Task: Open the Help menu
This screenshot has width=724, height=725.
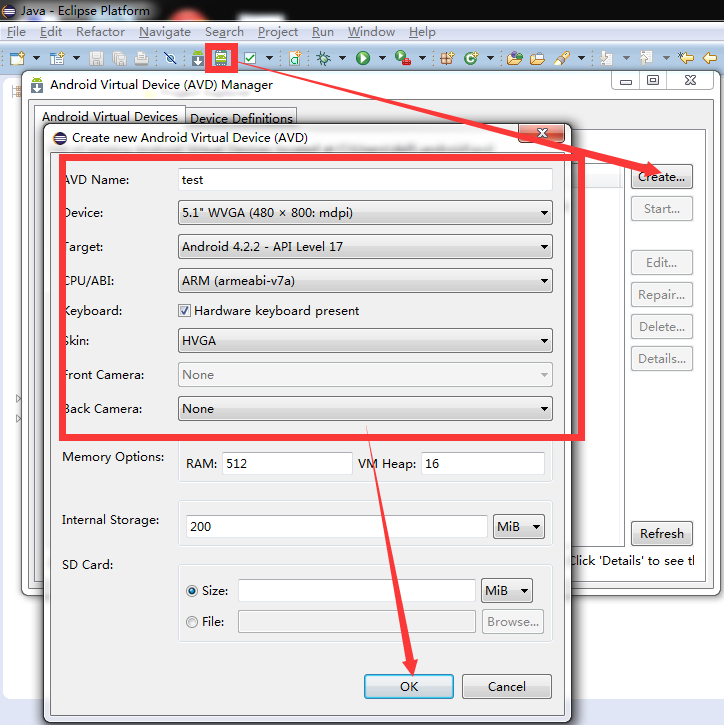Action: tap(422, 32)
